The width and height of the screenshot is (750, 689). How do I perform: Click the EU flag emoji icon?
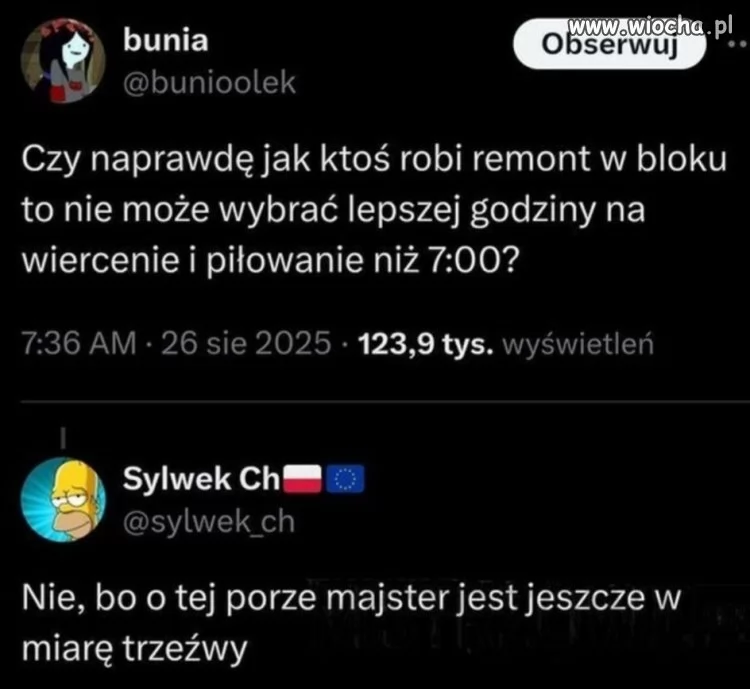pyautogui.click(x=345, y=478)
